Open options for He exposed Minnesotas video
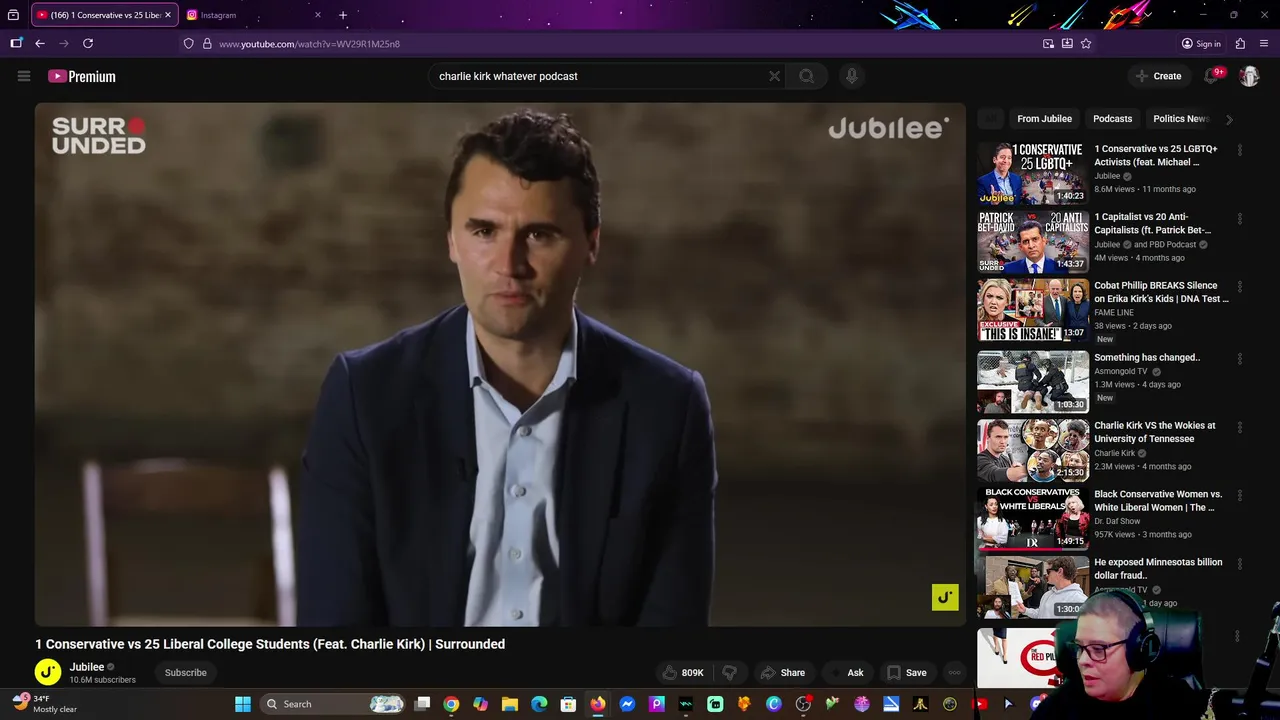Screen dimensions: 1280x720 click(1240, 564)
